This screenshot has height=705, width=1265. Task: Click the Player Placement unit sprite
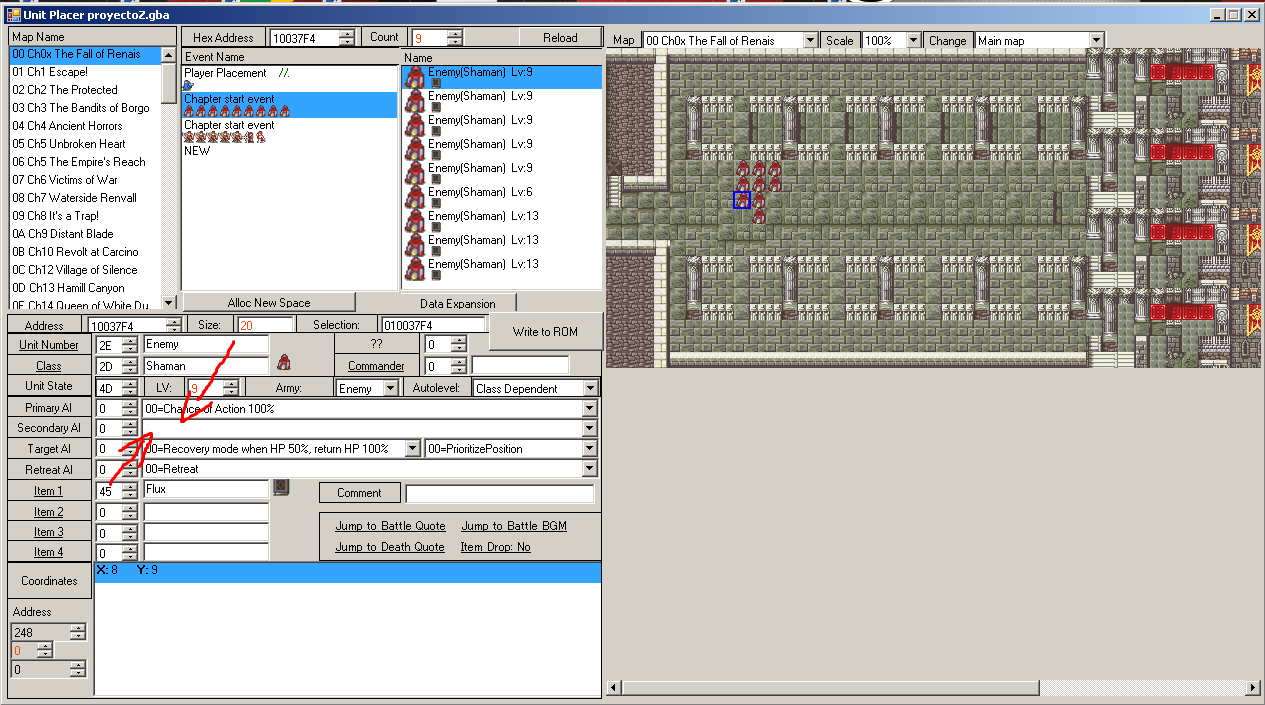(x=189, y=86)
